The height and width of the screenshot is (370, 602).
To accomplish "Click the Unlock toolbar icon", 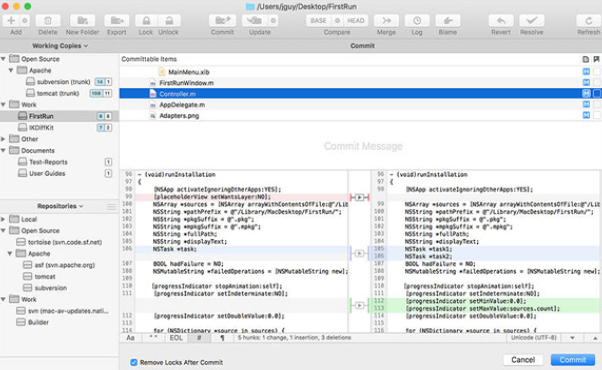I will [x=169, y=20].
